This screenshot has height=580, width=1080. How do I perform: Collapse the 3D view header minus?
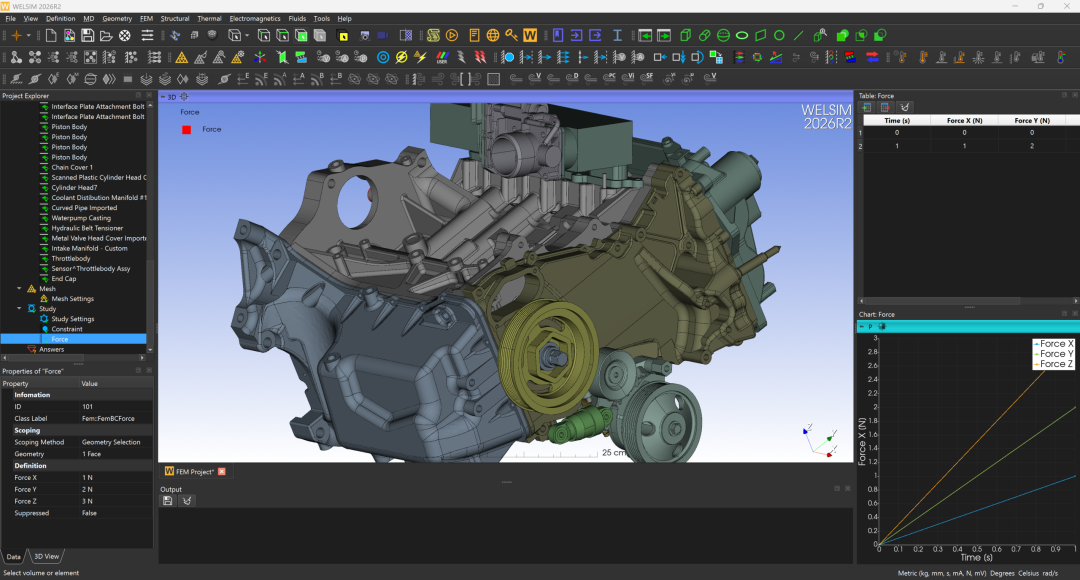[163, 97]
